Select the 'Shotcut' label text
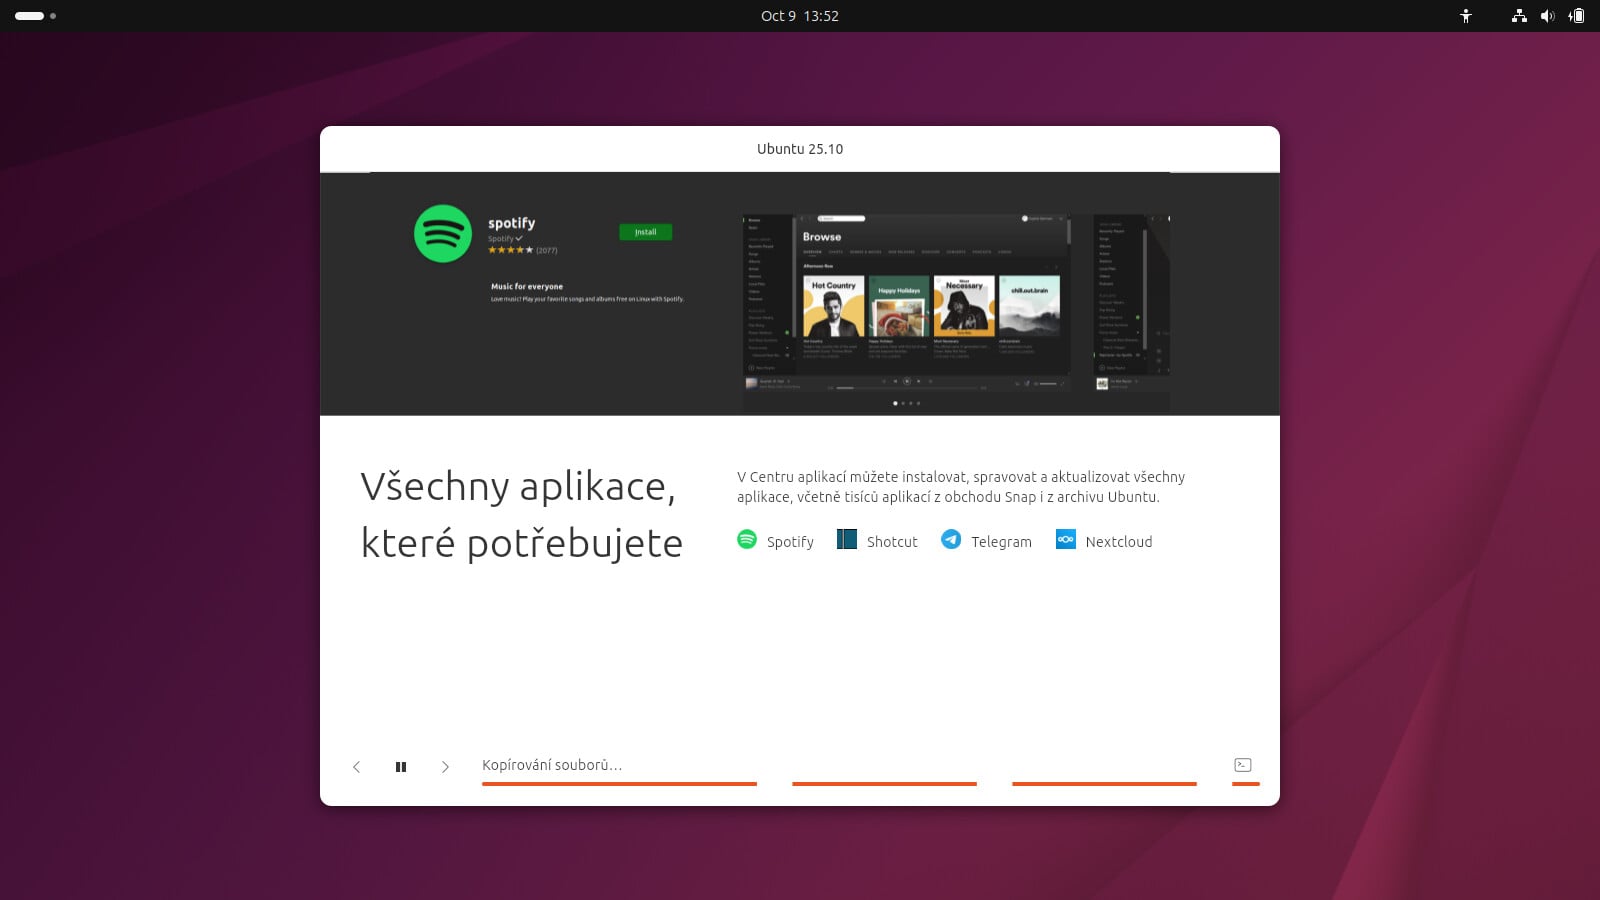1600x900 pixels. point(892,542)
